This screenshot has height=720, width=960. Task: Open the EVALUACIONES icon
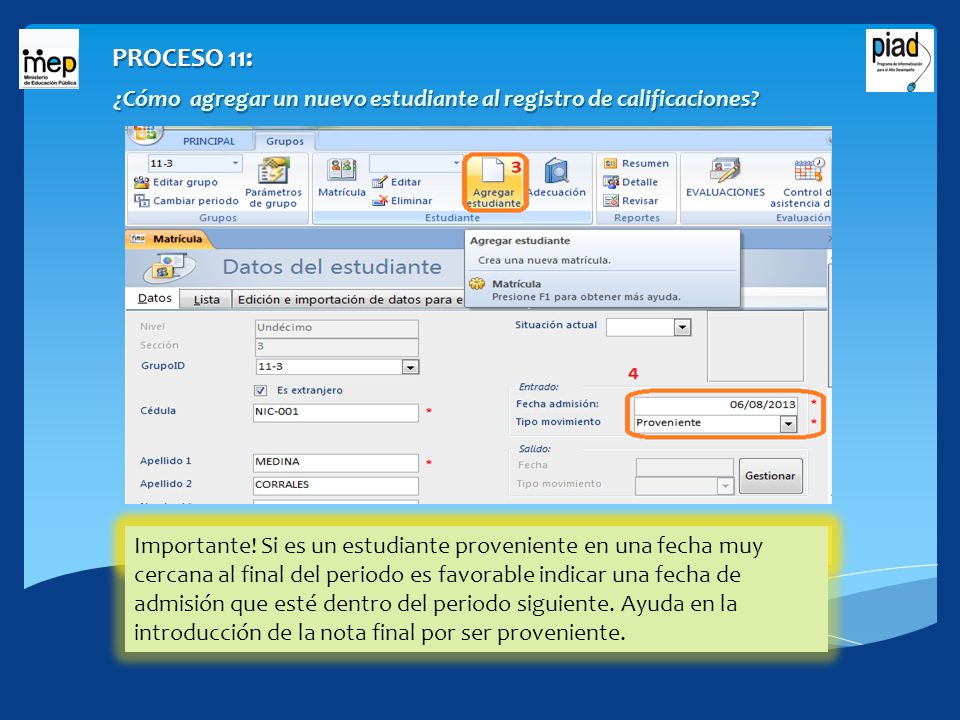tap(726, 178)
